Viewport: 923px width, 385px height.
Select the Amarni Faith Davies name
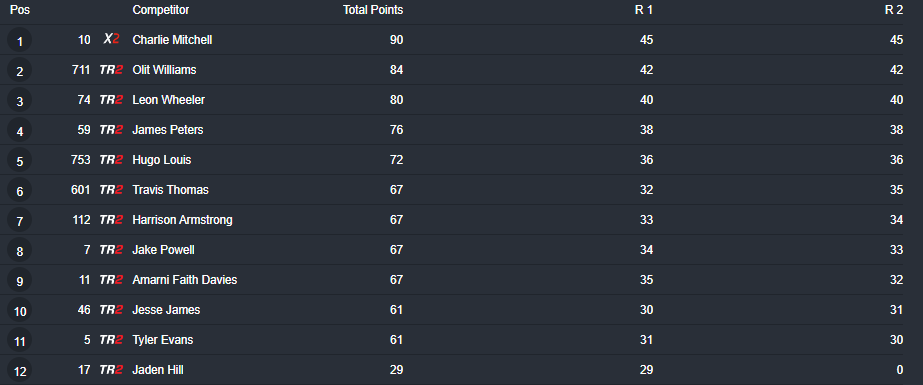tap(185, 280)
